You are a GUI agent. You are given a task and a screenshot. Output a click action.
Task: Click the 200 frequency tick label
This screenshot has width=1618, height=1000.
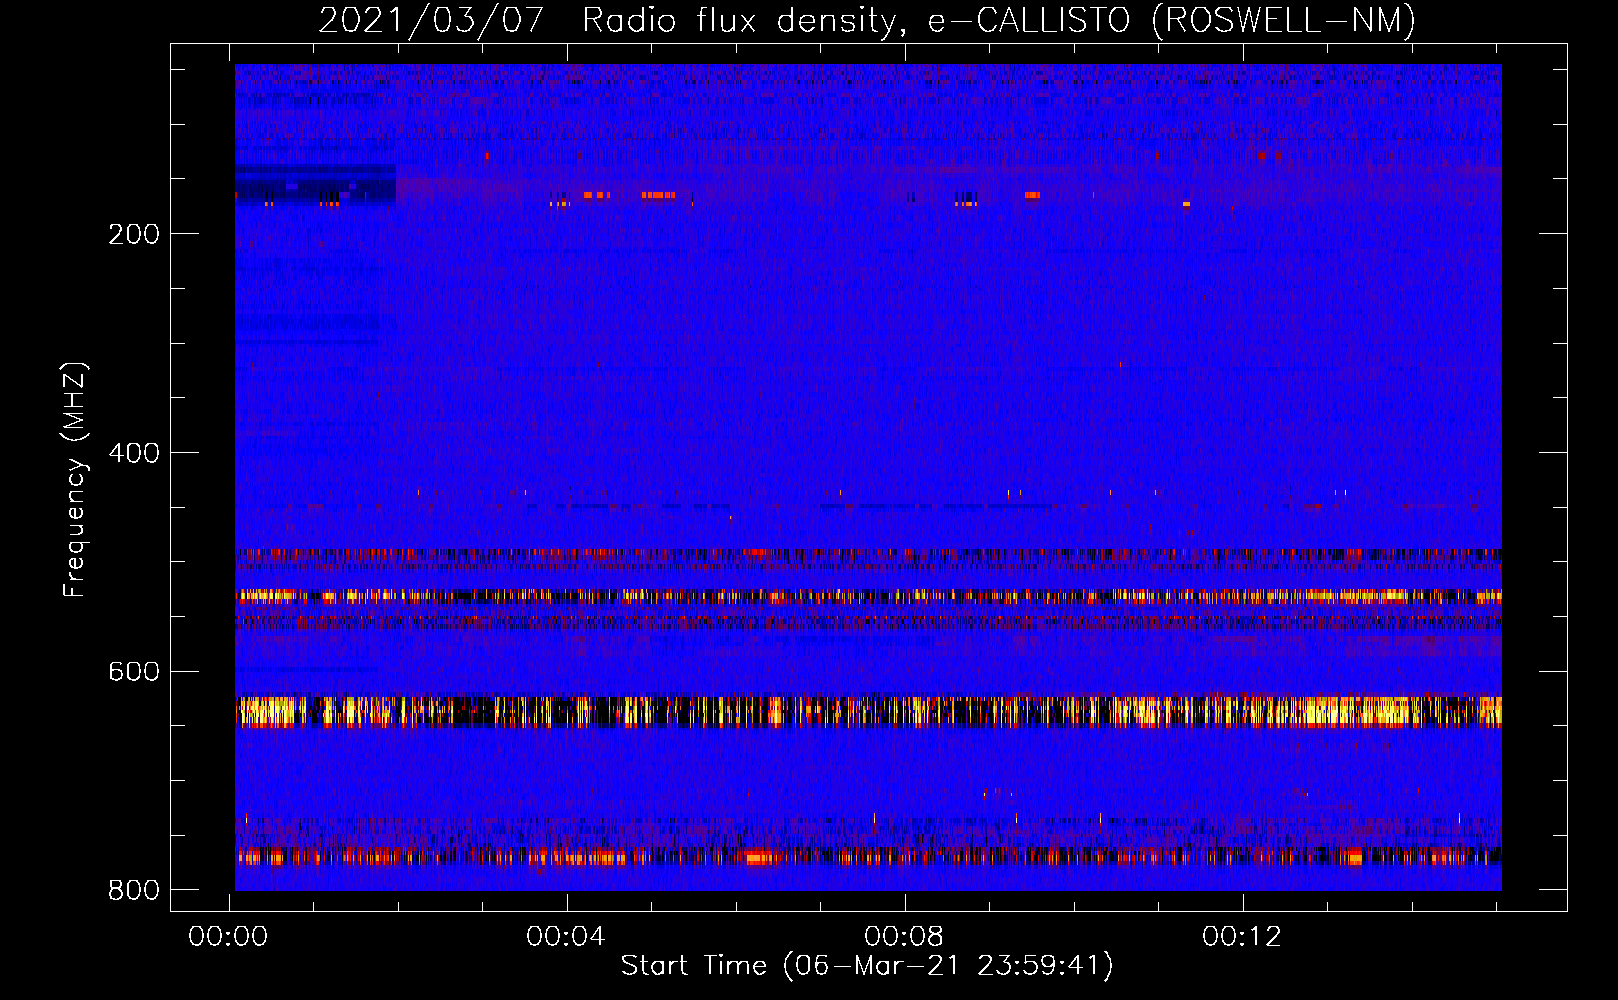pos(134,235)
